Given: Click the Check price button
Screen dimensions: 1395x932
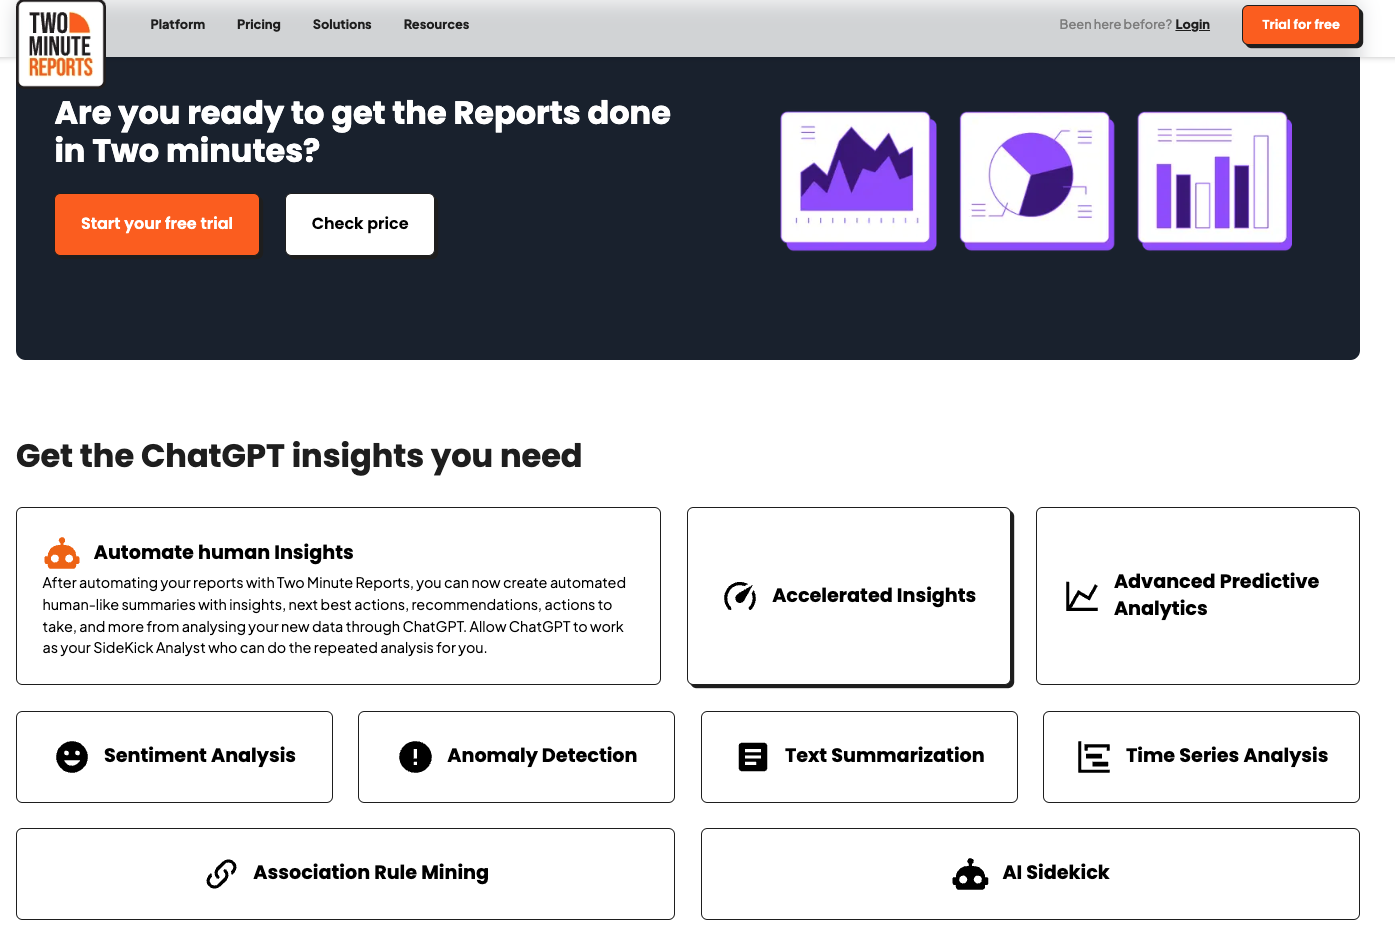Looking at the screenshot, I should click(360, 224).
